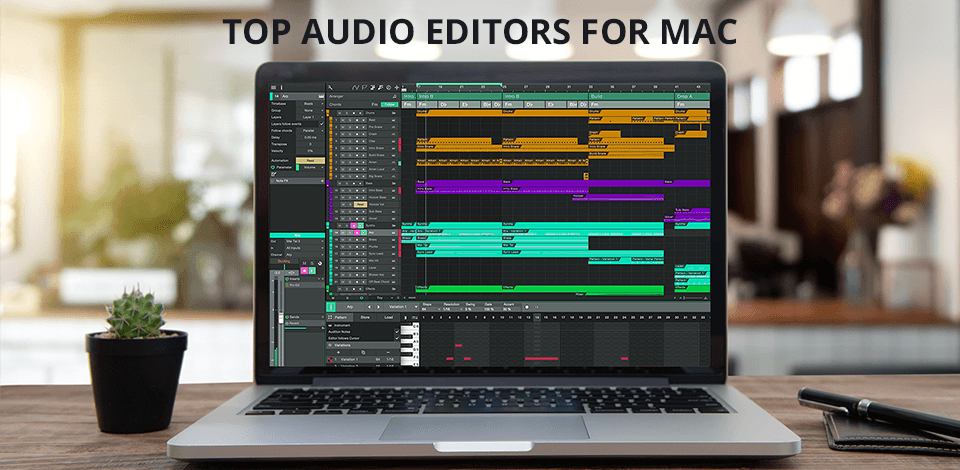Duplicate variation with the copy icon
This screenshot has height=470, width=960.
pos(363,352)
